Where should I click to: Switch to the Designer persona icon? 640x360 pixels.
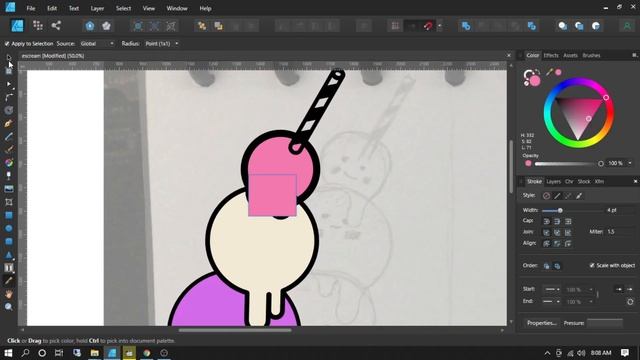tap(17, 26)
